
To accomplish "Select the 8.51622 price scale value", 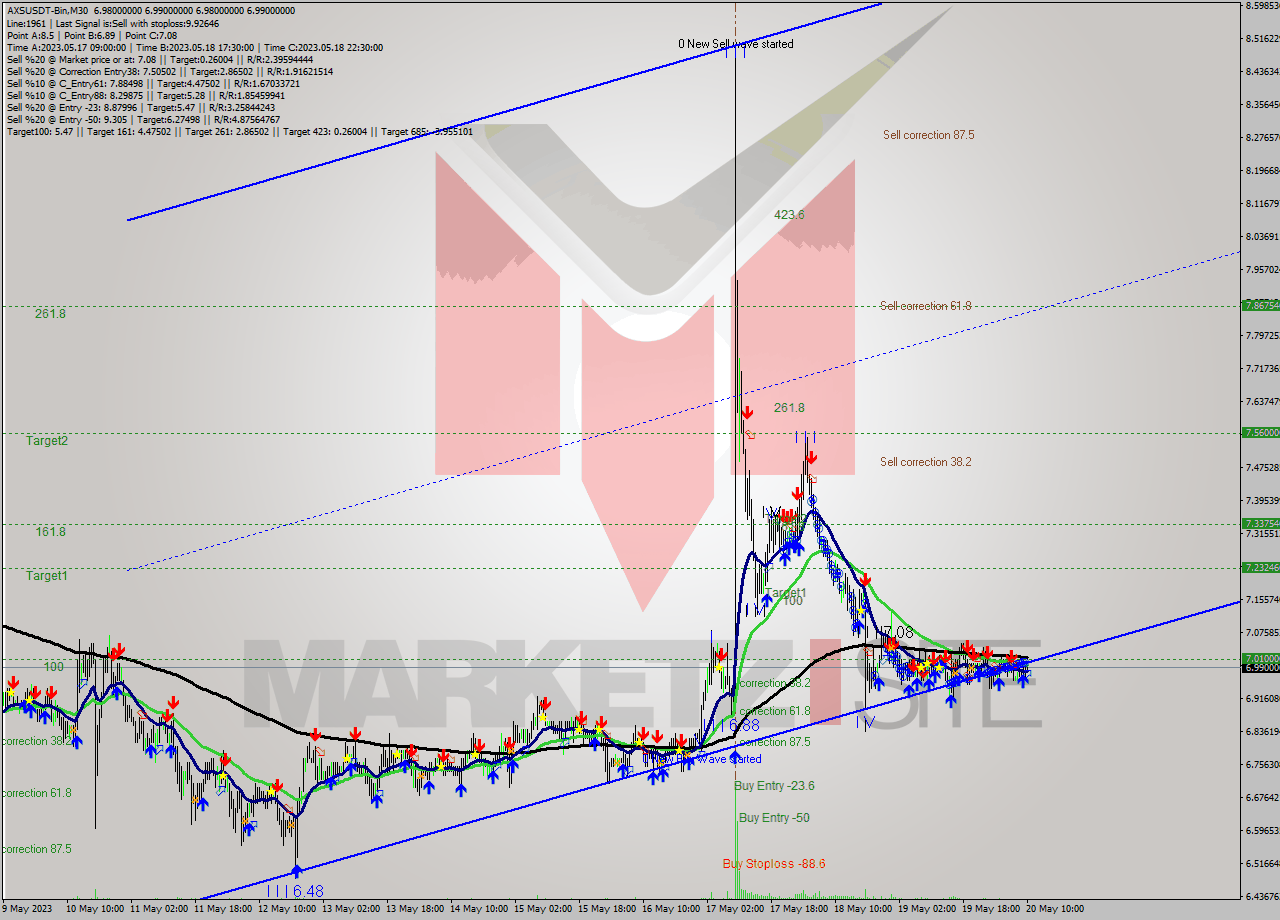I will point(1262,39).
